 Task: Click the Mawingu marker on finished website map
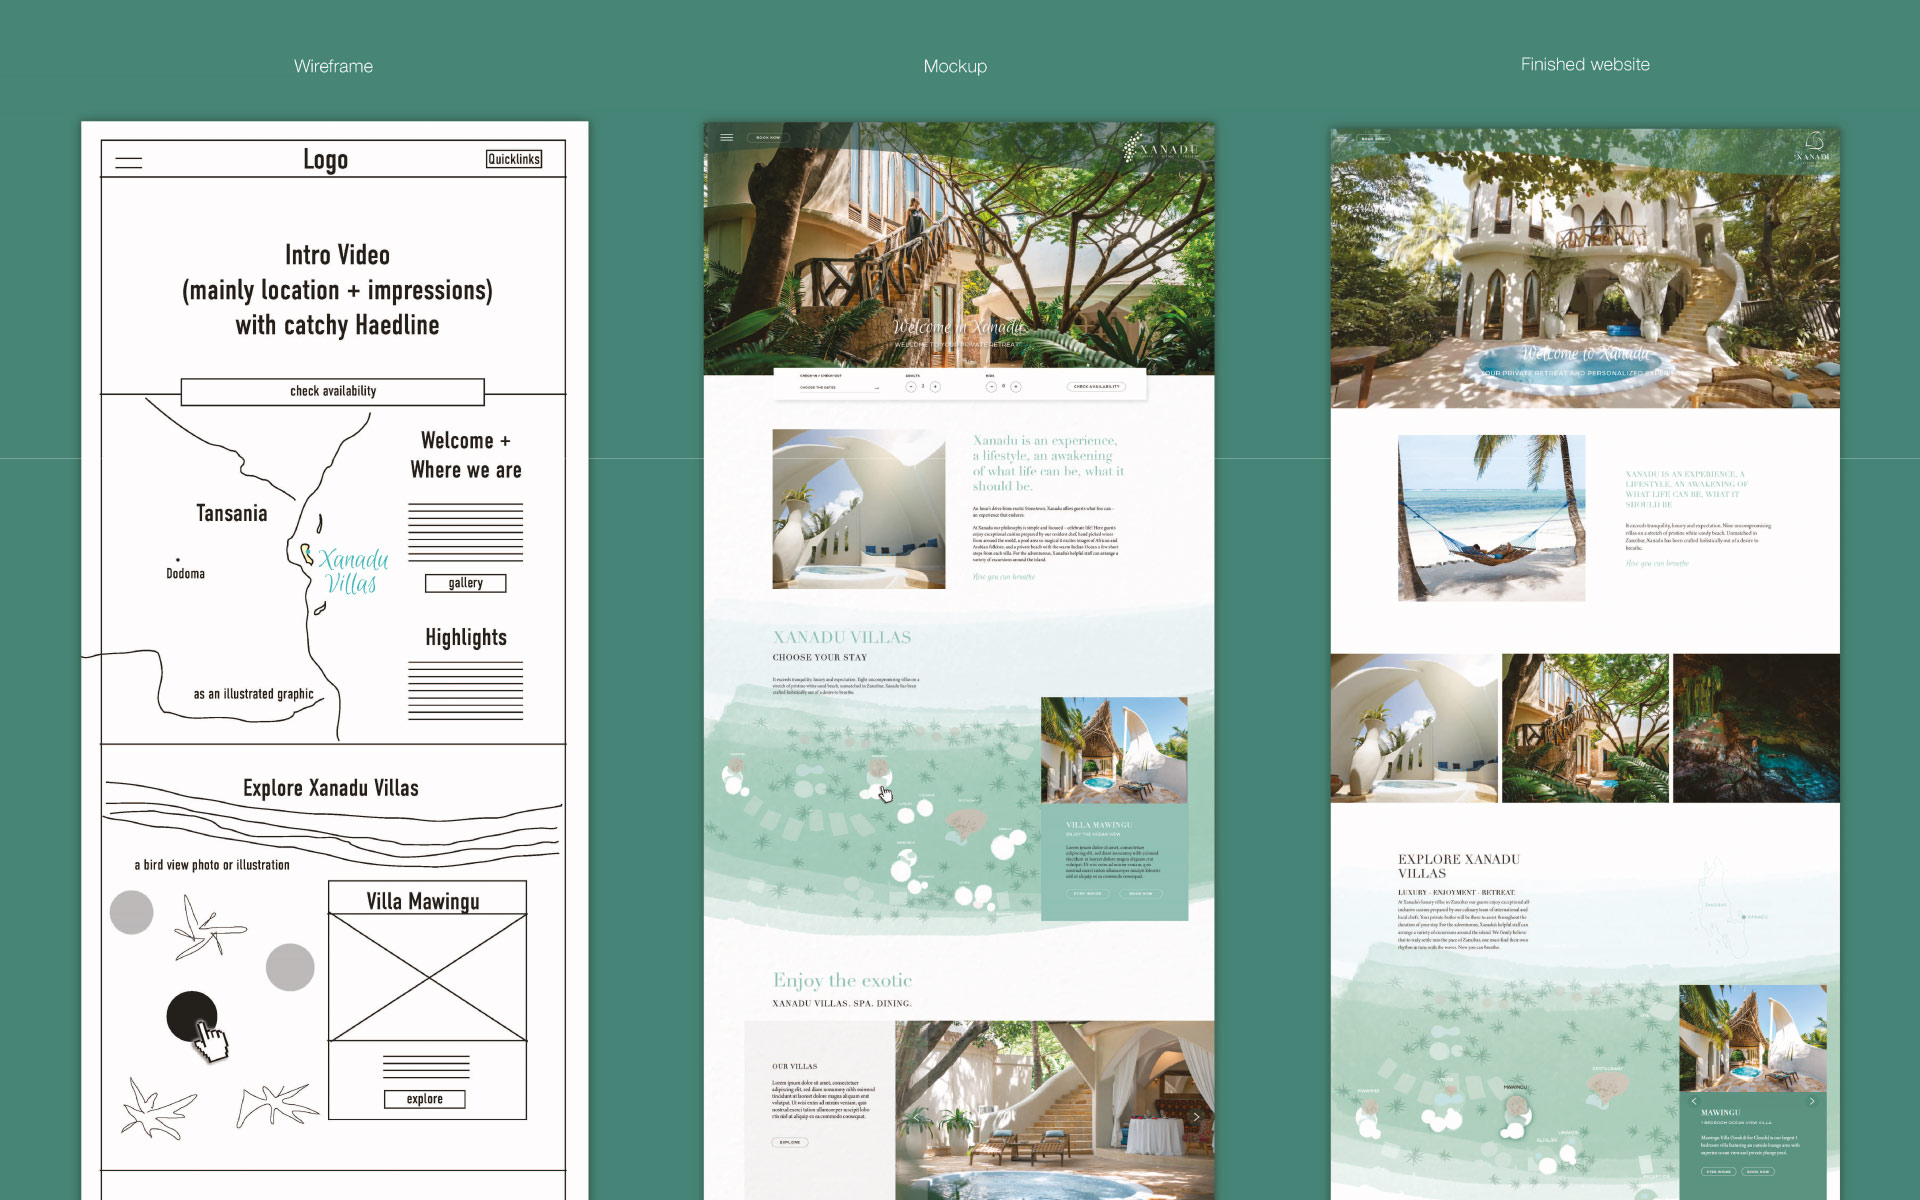(x=1517, y=1105)
